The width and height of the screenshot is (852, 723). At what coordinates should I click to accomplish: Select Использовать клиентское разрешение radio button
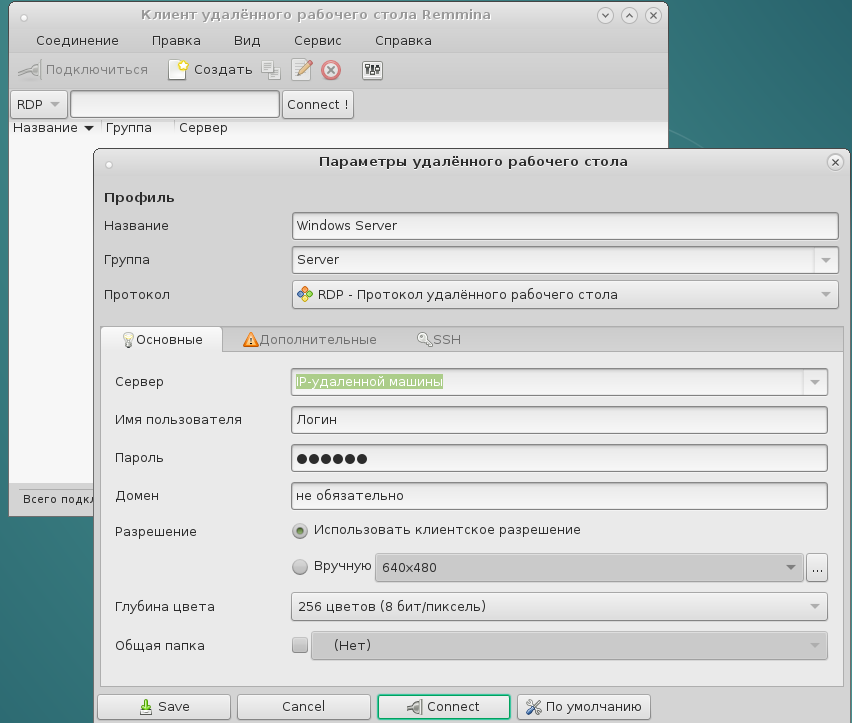pos(300,531)
